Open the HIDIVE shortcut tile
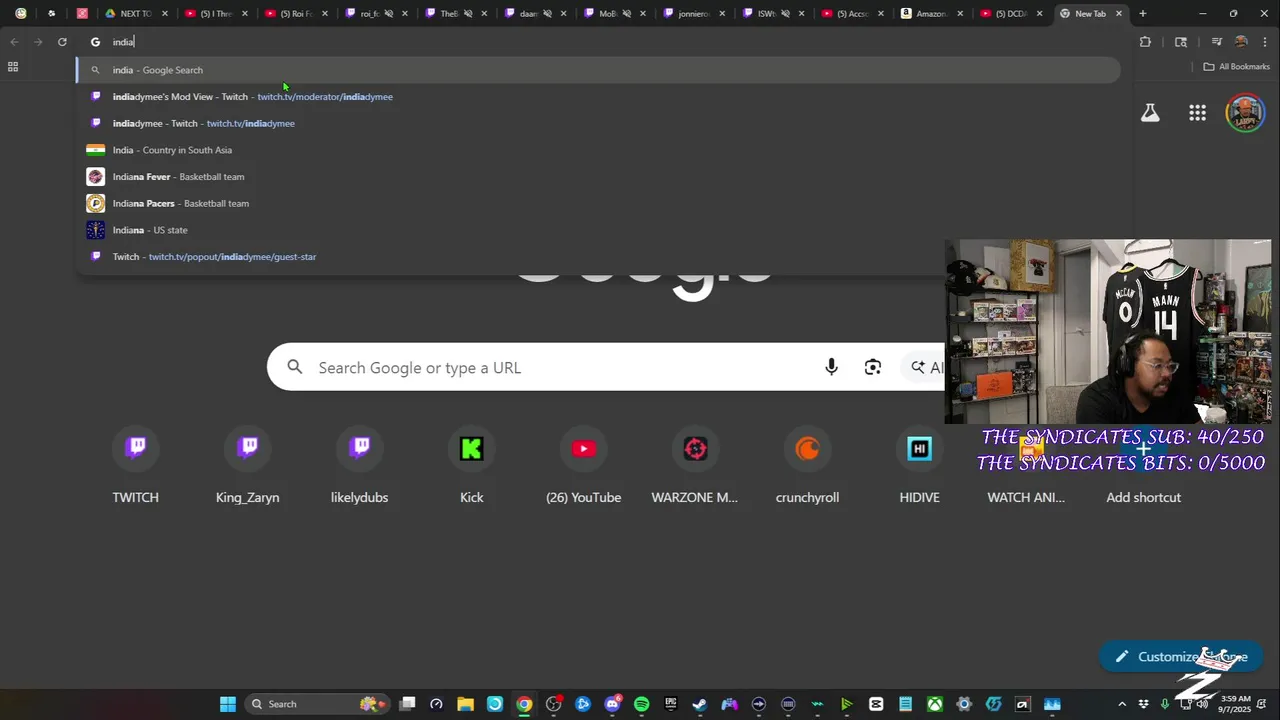Image resolution: width=1280 pixels, height=720 pixels. pos(919,467)
